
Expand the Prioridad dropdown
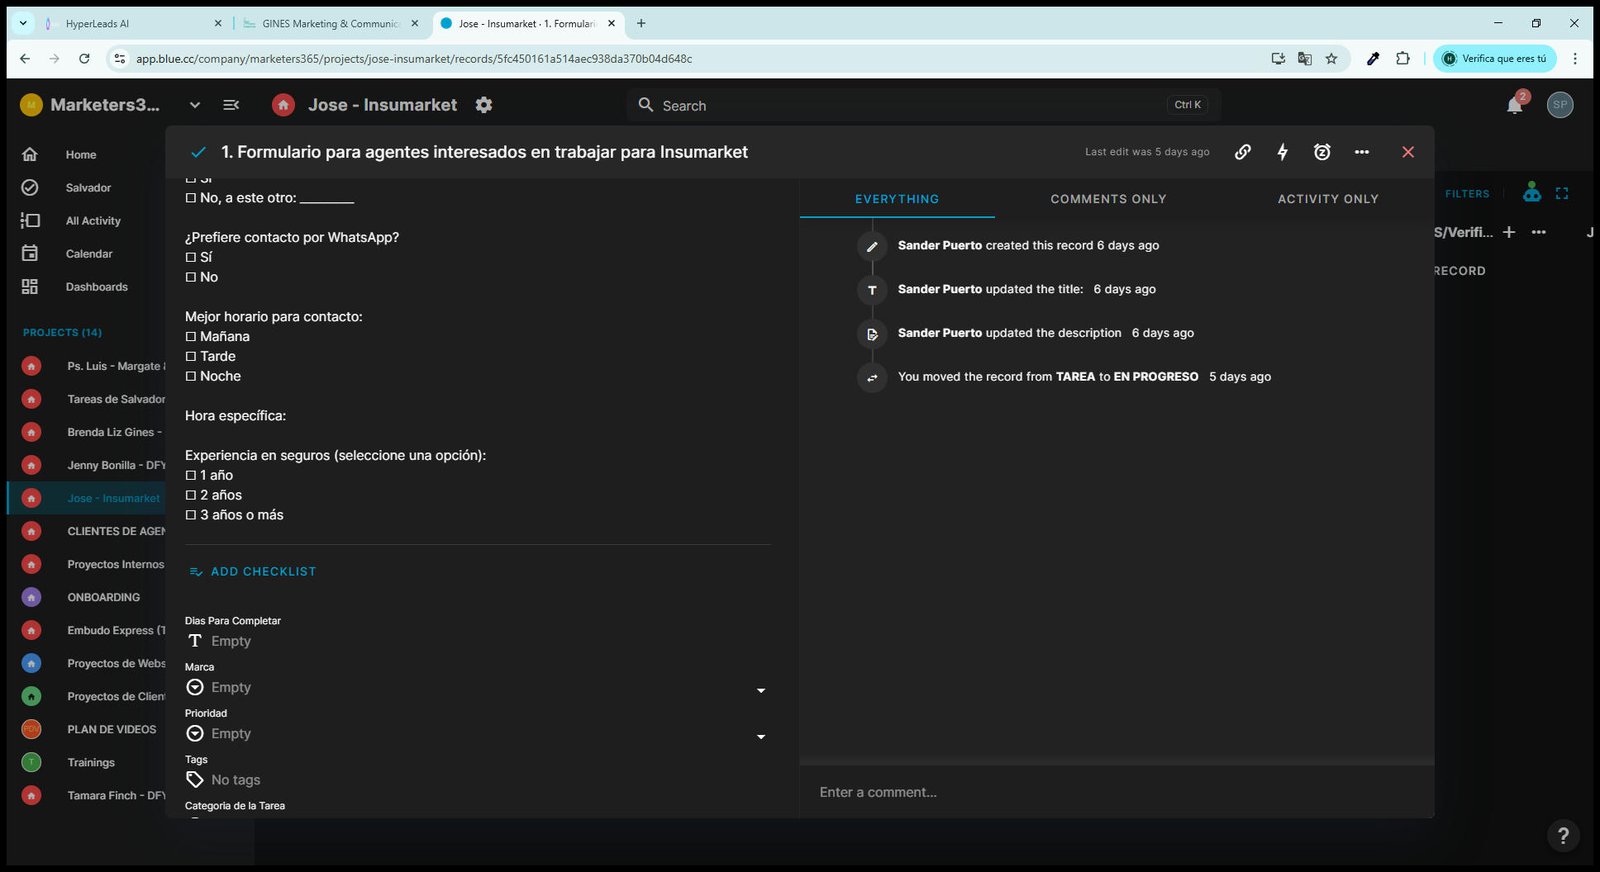coord(761,736)
